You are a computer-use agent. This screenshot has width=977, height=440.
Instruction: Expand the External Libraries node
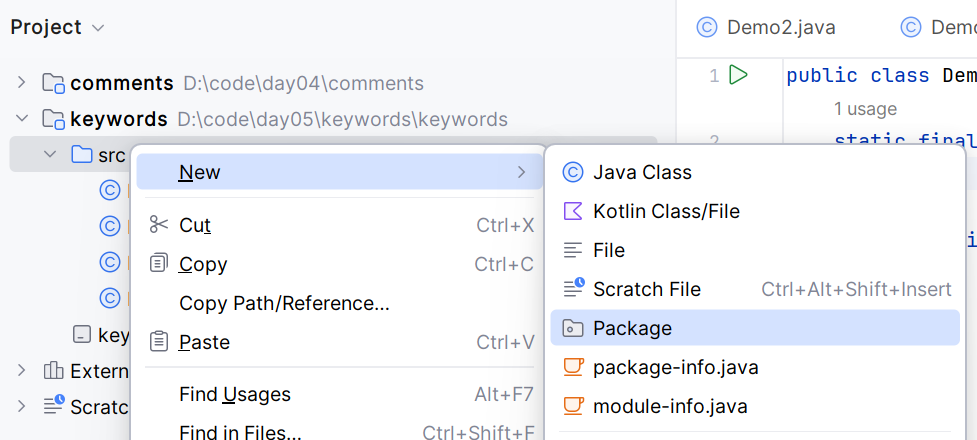coord(22,371)
